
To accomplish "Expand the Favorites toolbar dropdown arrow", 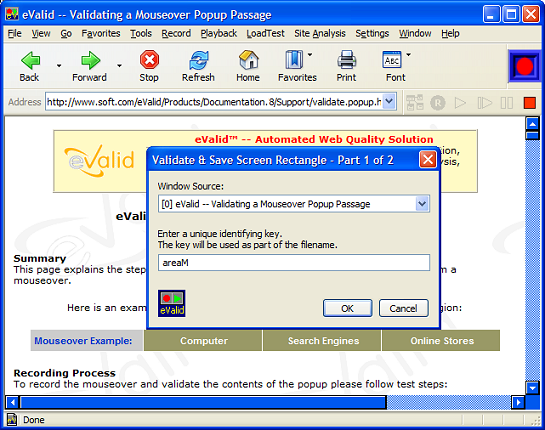I will tap(310, 55).
